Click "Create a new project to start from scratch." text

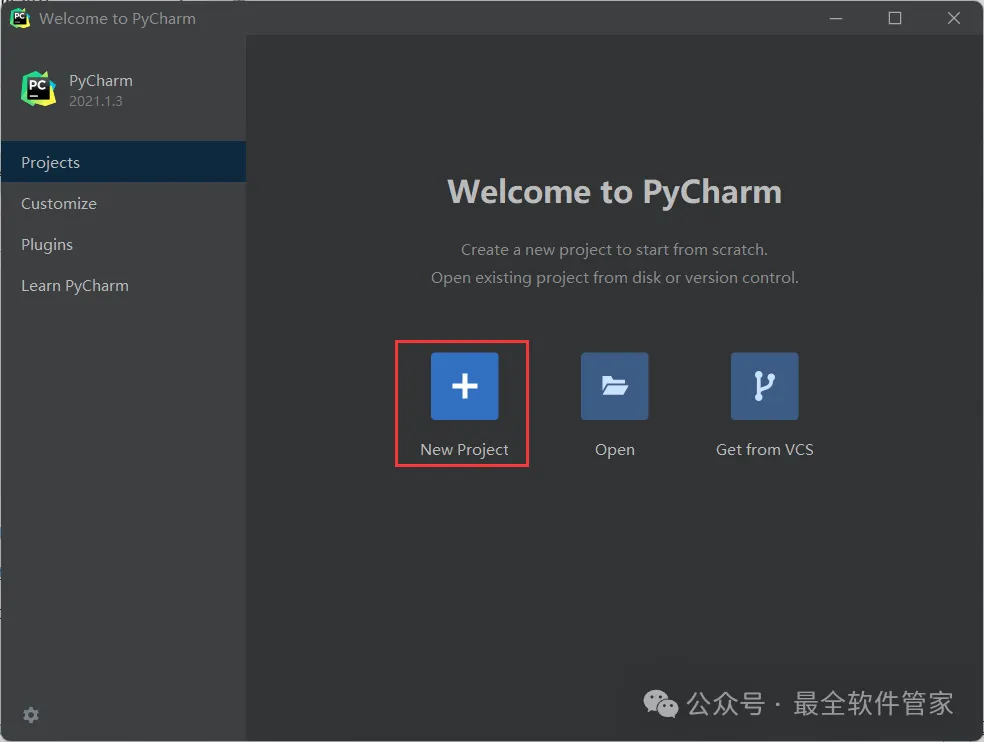(x=614, y=250)
